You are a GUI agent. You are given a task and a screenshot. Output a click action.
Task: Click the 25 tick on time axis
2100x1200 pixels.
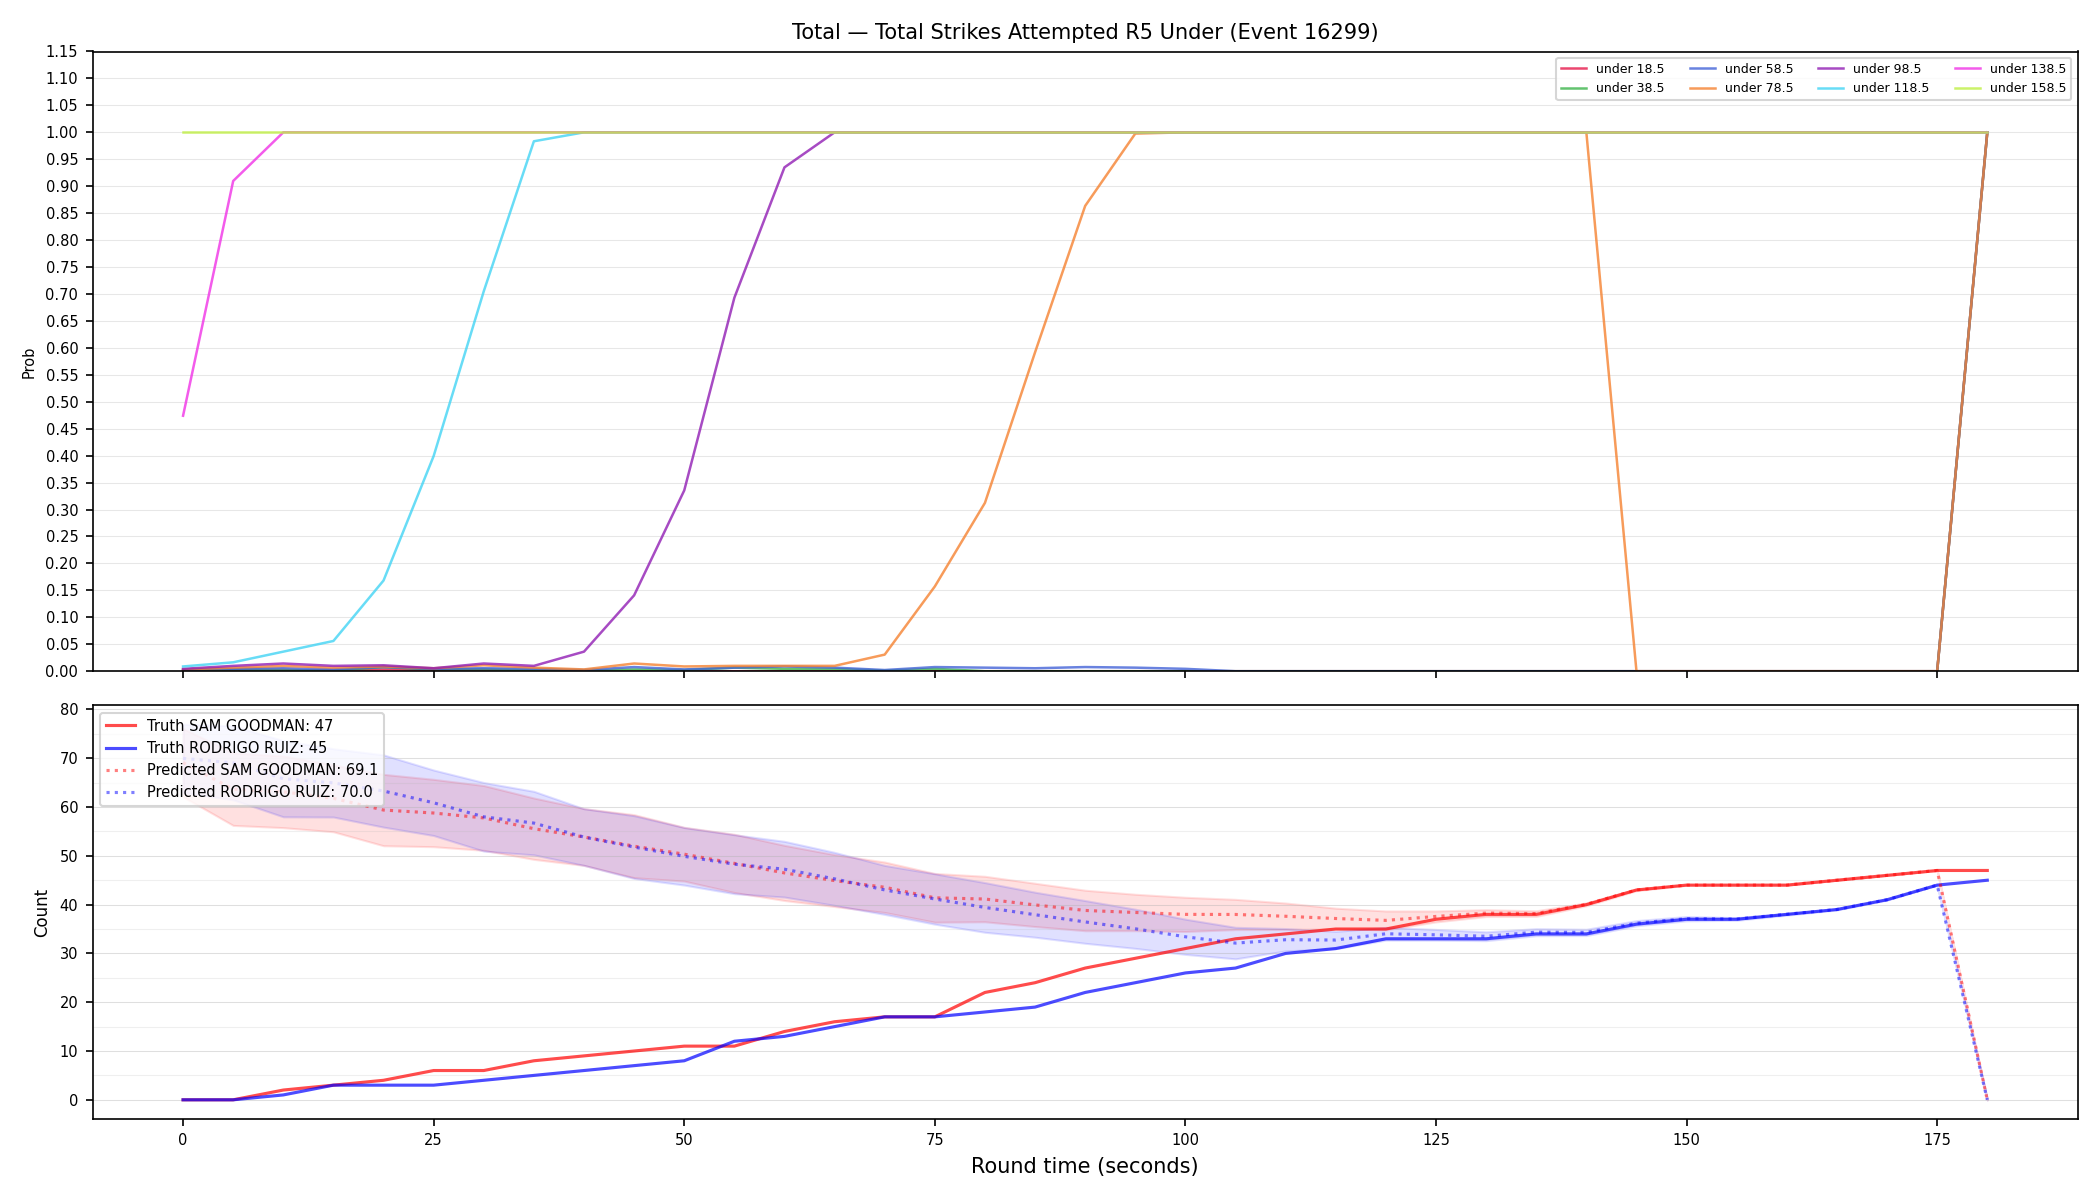[433, 1139]
